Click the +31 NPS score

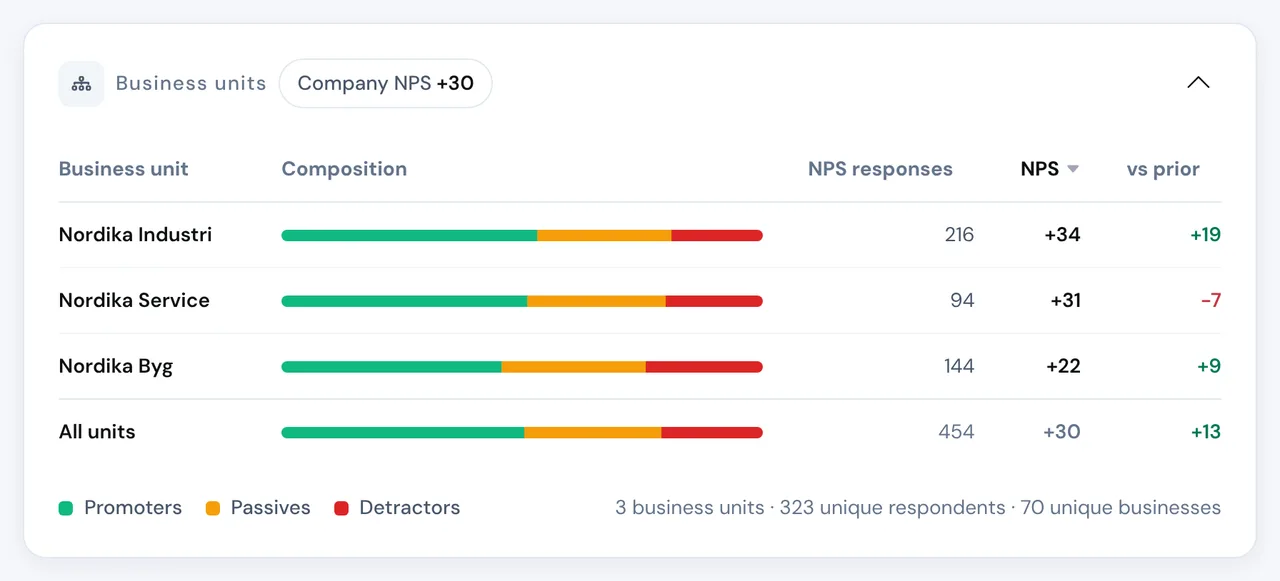click(1065, 301)
